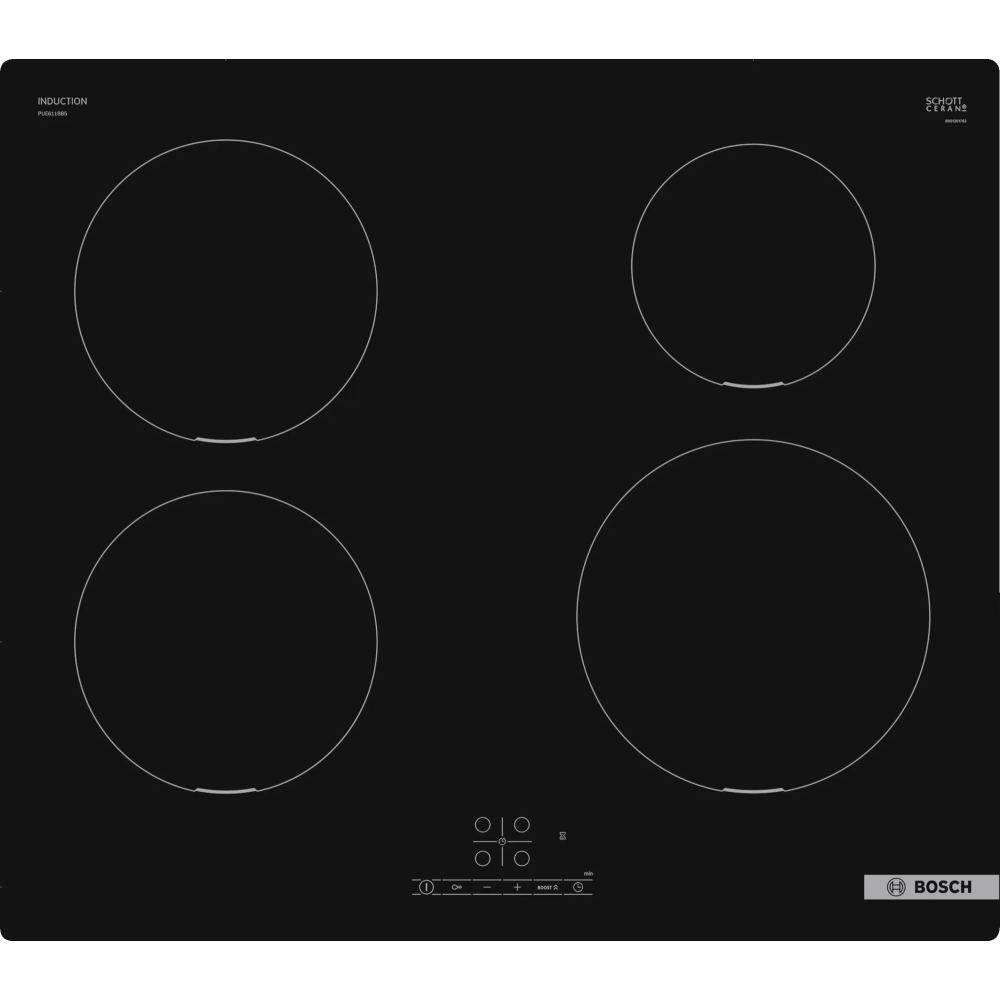The image size is (1000, 1000).
Task: Click the Bosch logo badge
Action: pyautogui.click(x=931, y=887)
